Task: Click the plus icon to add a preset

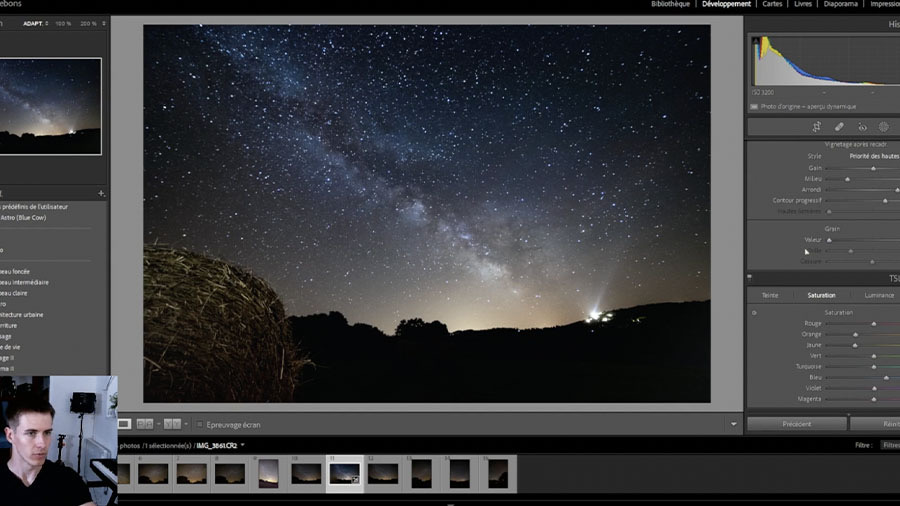Action: [101, 193]
